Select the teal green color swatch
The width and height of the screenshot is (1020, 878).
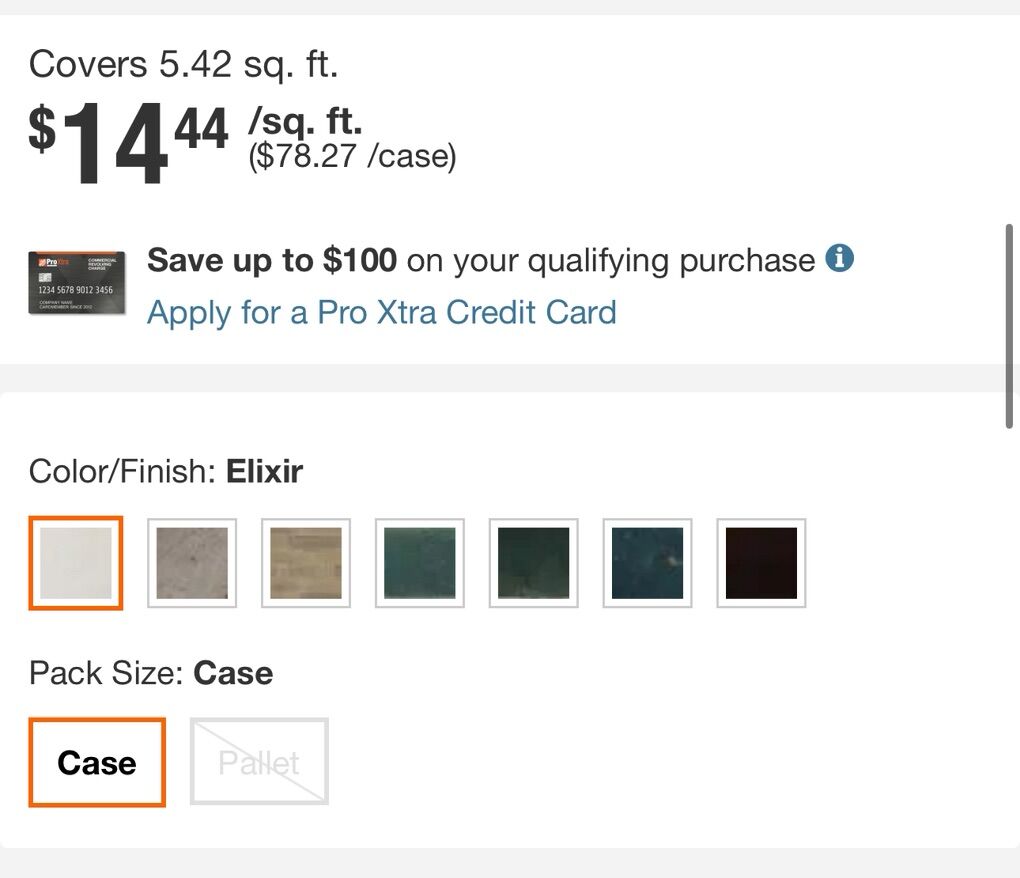(420, 563)
